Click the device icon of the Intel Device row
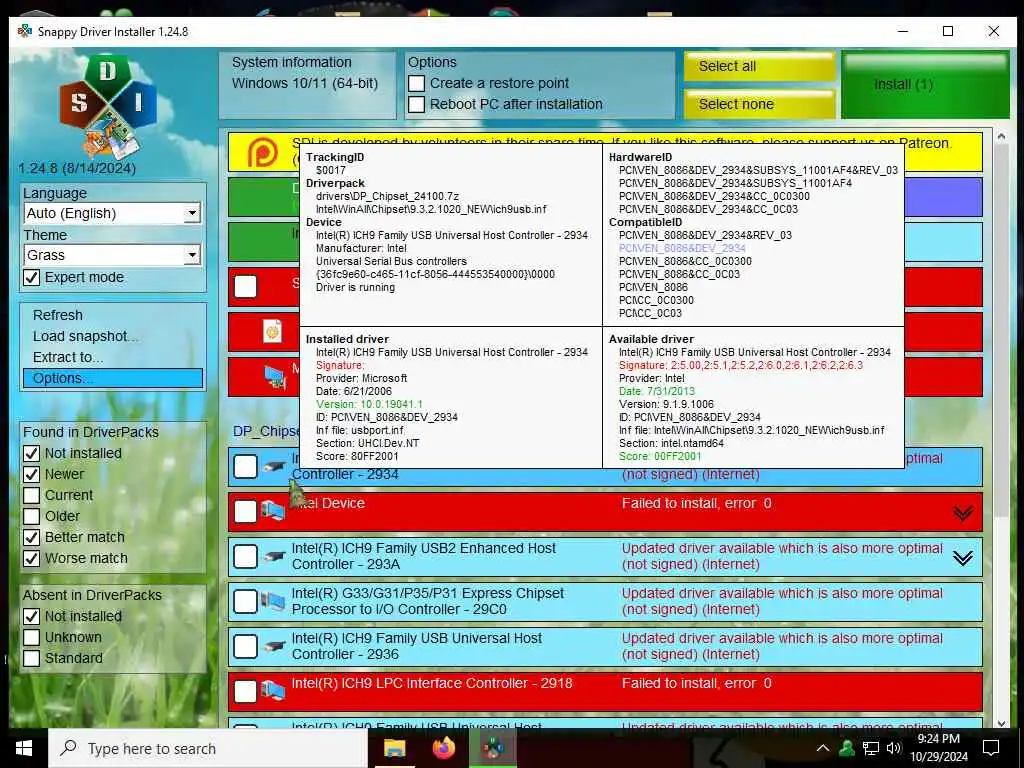Image resolution: width=1024 pixels, height=768 pixels. coord(273,511)
